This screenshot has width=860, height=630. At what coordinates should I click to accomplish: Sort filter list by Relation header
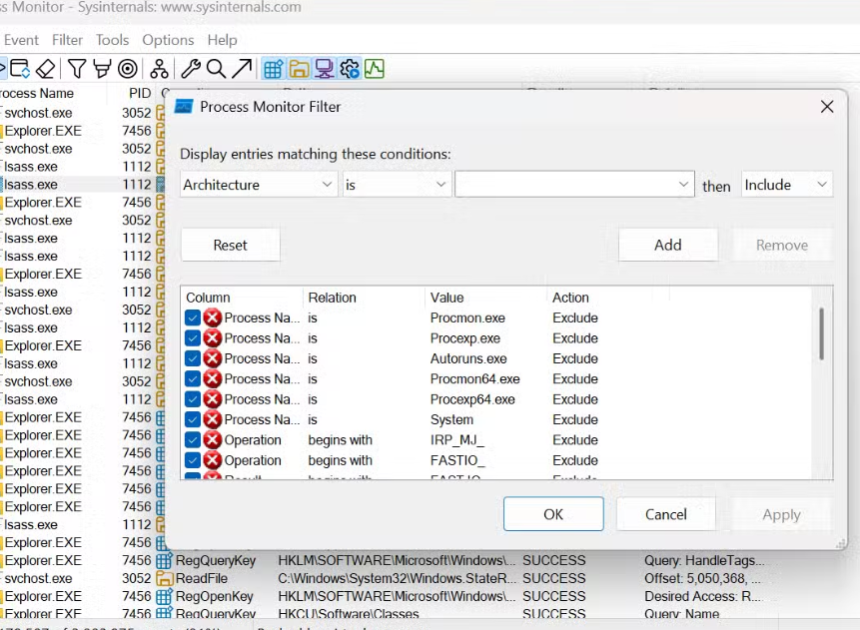(363, 298)
